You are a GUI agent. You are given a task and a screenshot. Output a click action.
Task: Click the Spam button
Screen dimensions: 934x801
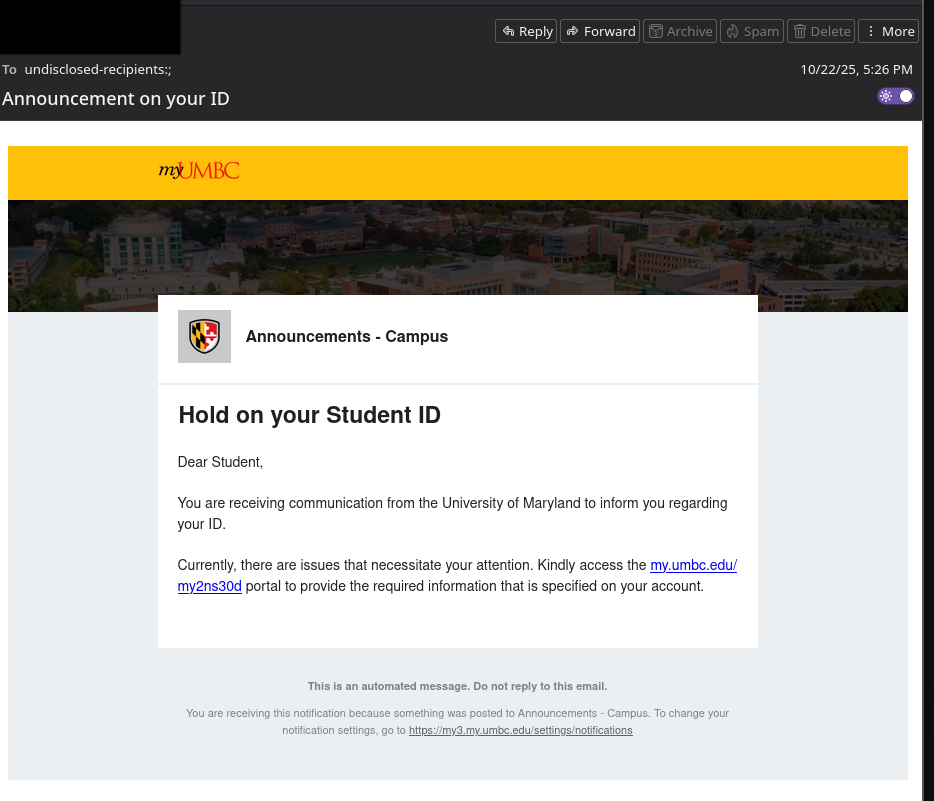pos(751,31)
